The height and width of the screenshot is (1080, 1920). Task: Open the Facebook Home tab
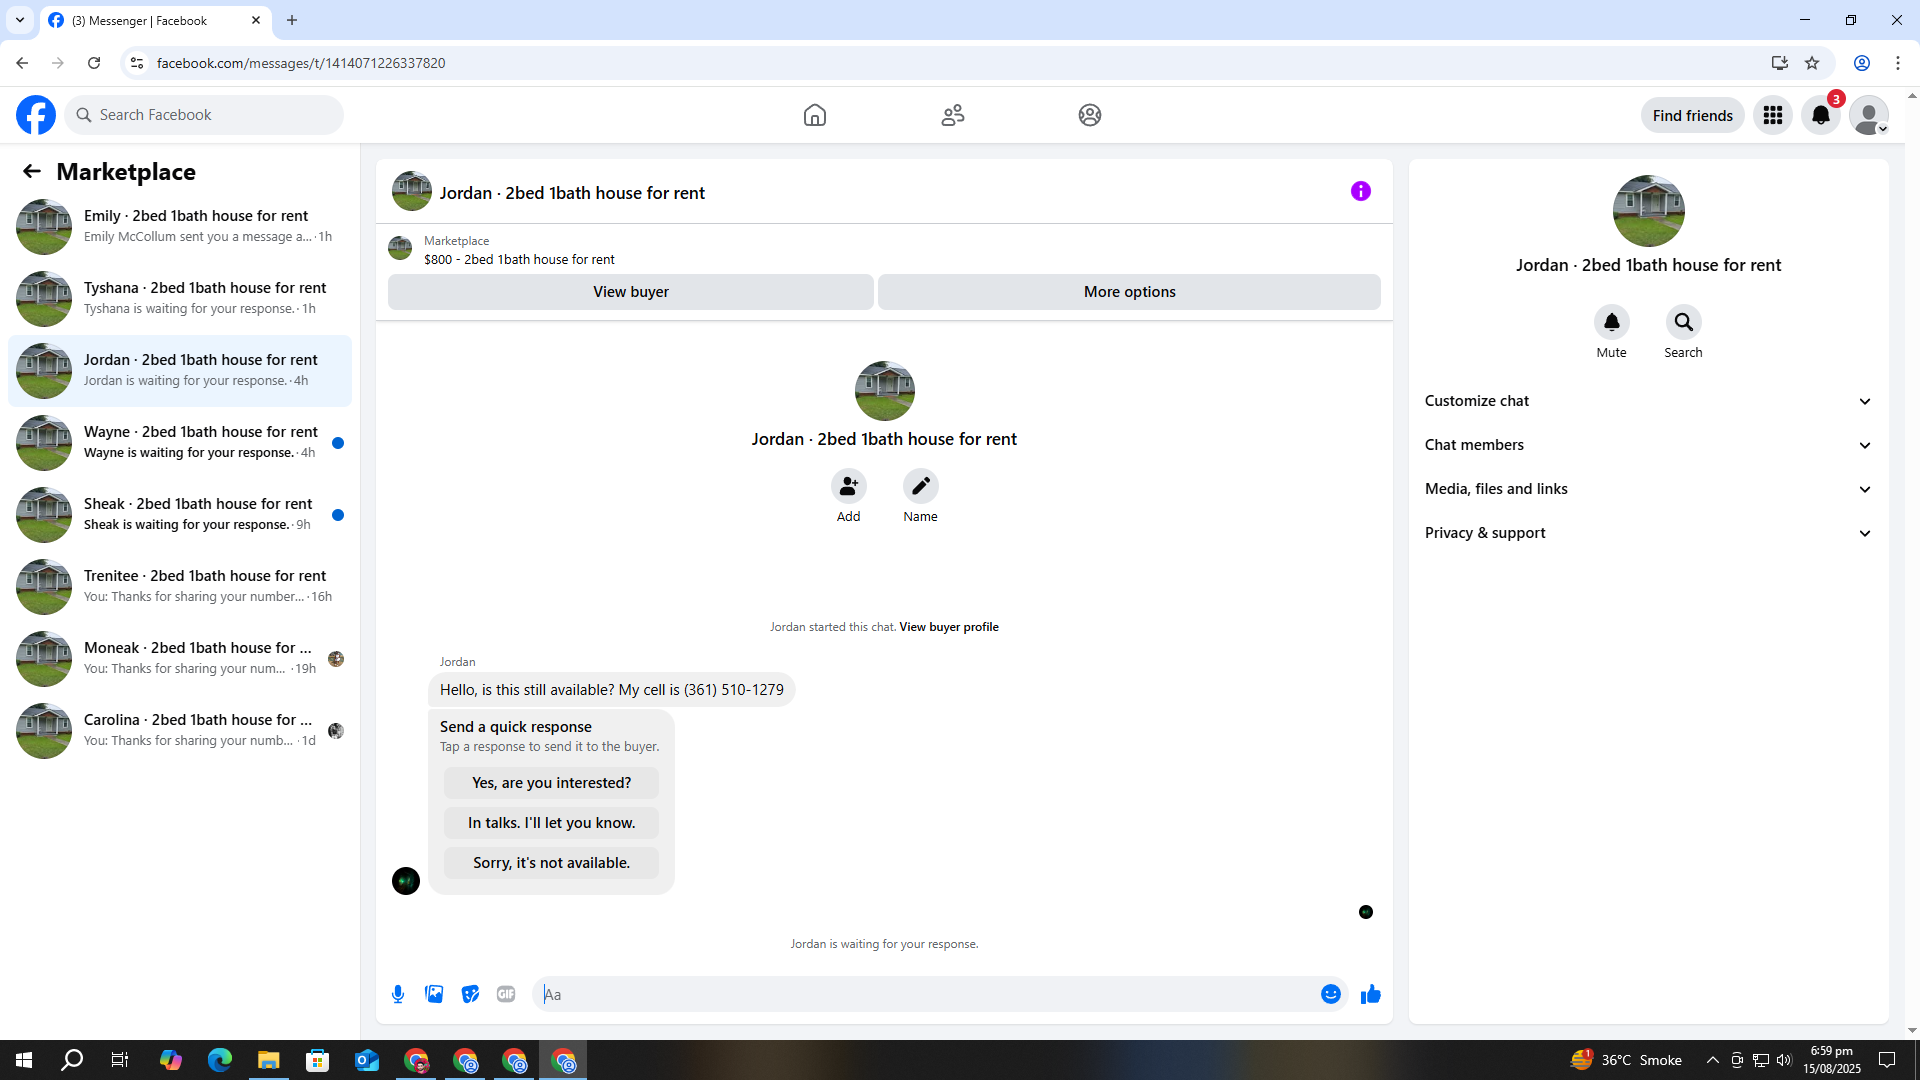coord(814,115)
